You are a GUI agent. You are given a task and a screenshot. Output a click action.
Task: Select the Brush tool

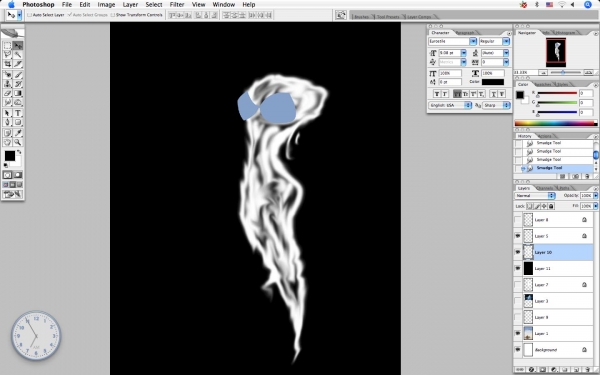pos(18,75)
